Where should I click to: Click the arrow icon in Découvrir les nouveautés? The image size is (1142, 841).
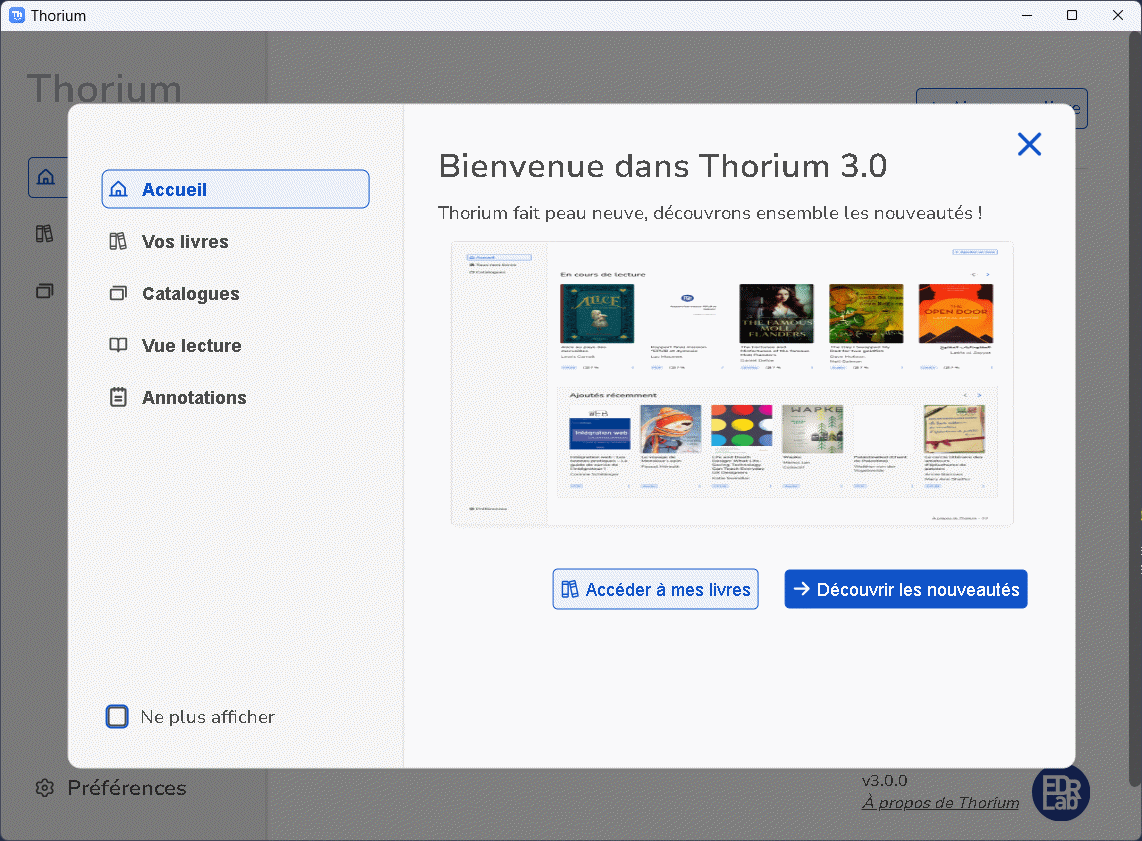802,589
